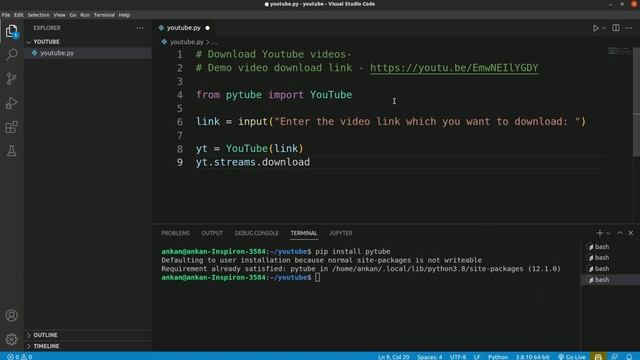Open the Testing flask view
Viewport: 640px width, 360px height.
click(11, 151)
